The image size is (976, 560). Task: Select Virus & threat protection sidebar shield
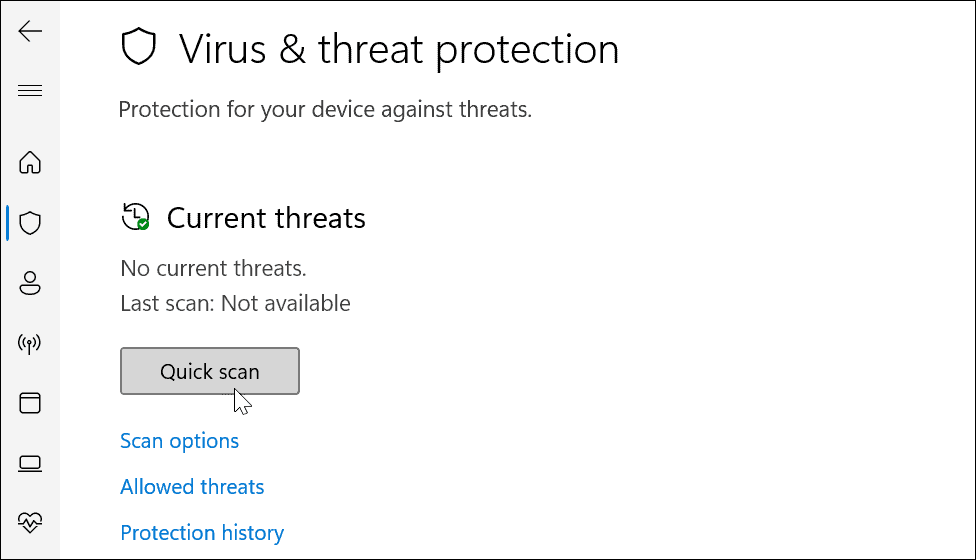click(x=30, y=222)
